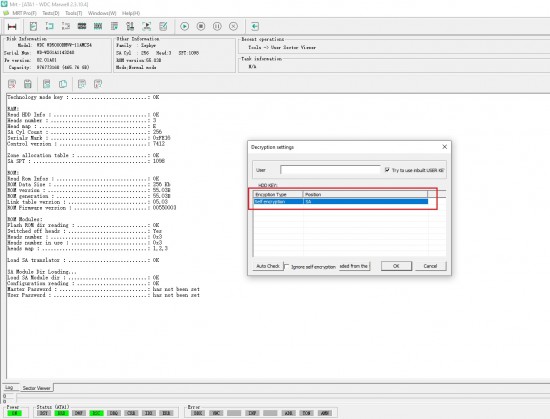Image resolution: width=550 pixels, height=419 pixels.
Task: Click the copy pages icon in log toolbar
Action: 63,84
